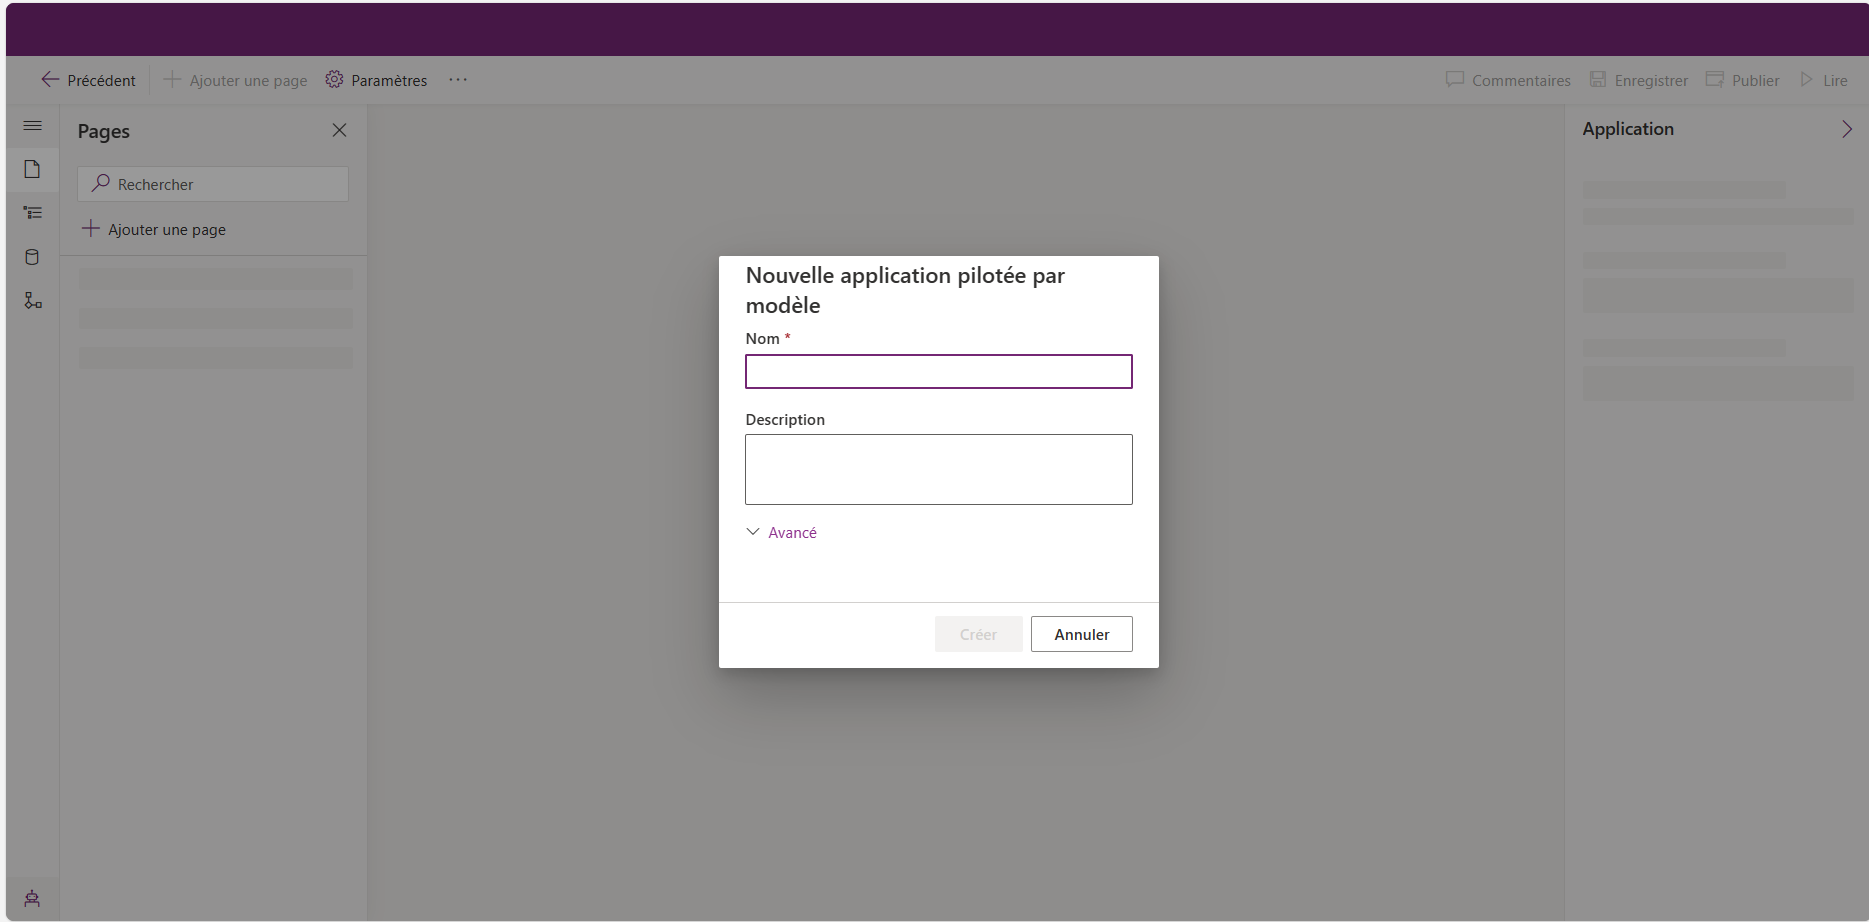Viewport: 1869px width, 922px height.
Task: Open the Automation flow icon in sidebar
Action: pos(32,301)
